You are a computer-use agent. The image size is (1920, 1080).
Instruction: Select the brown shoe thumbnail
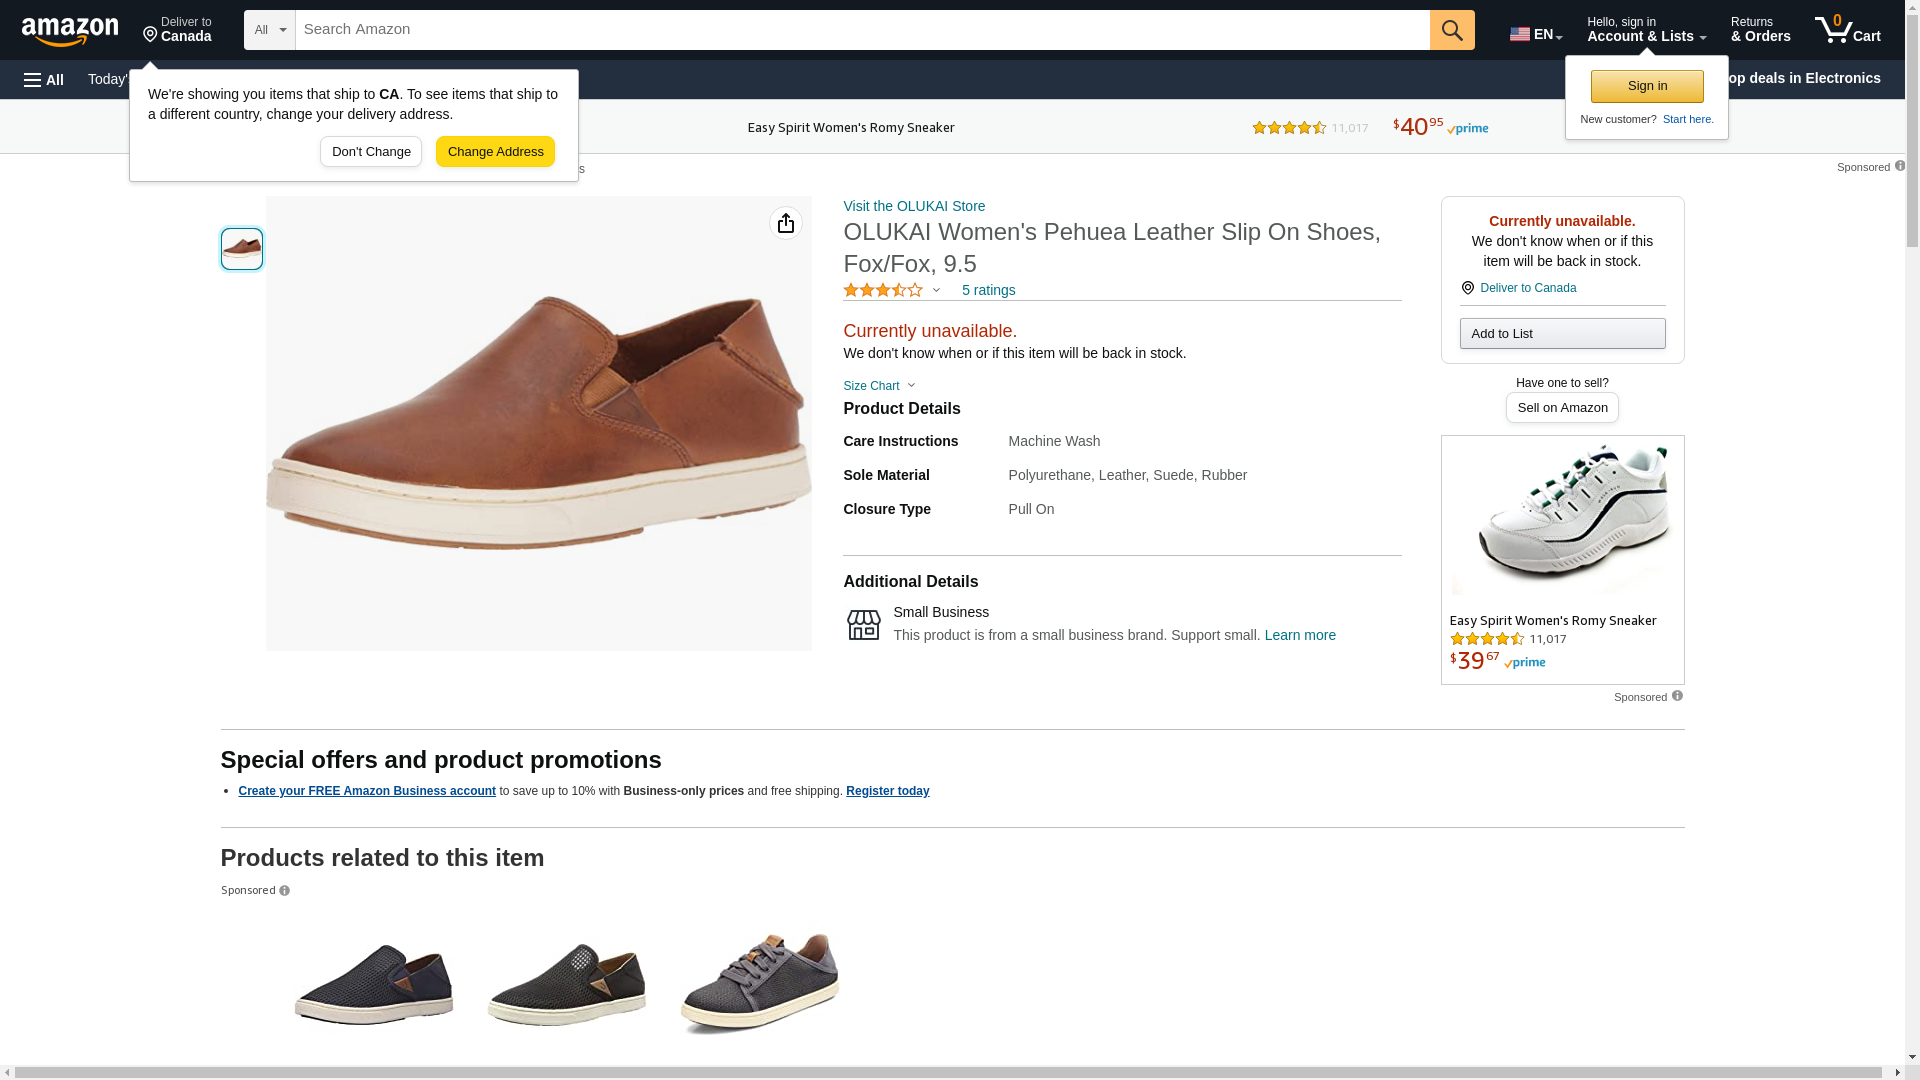tap(242, 249)
